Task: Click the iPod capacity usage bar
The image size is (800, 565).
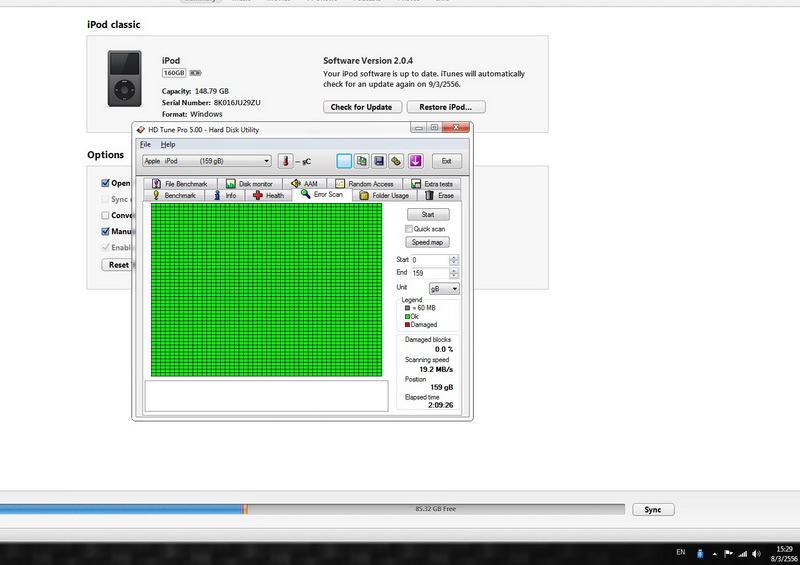Action: pyautogui.click(x=312, y=509)
